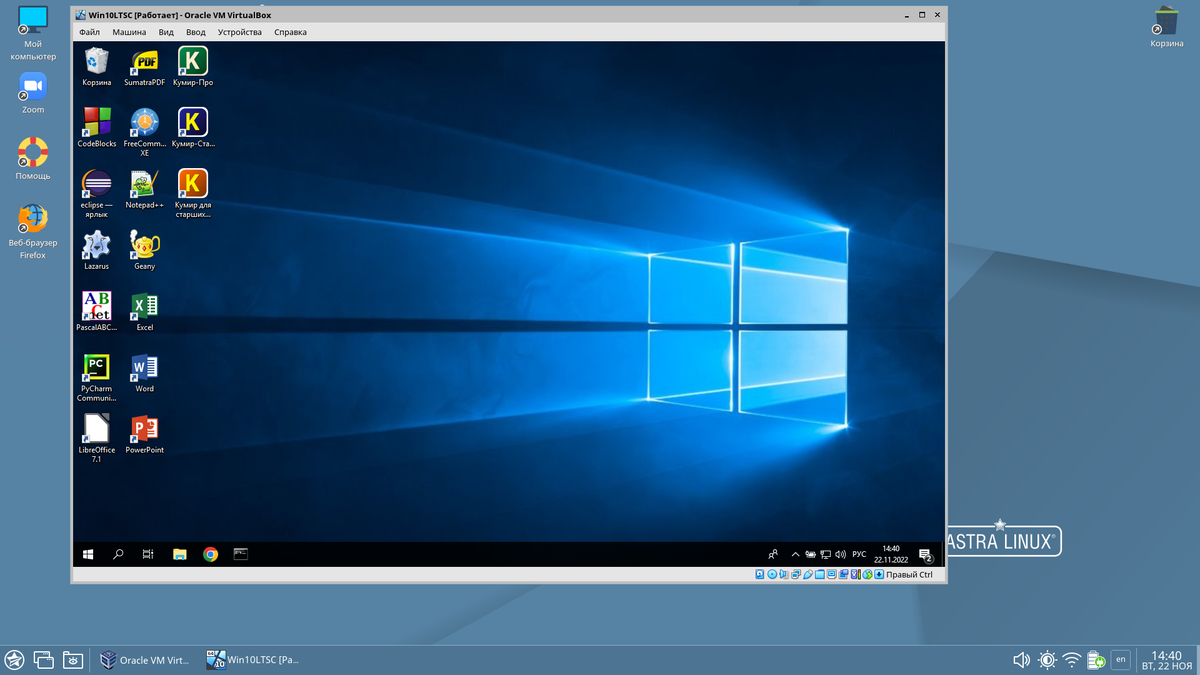The image size is (1200, 675).
Task: Select the Zoom shortcut on Astra desktop
Action: coord(33,93)
